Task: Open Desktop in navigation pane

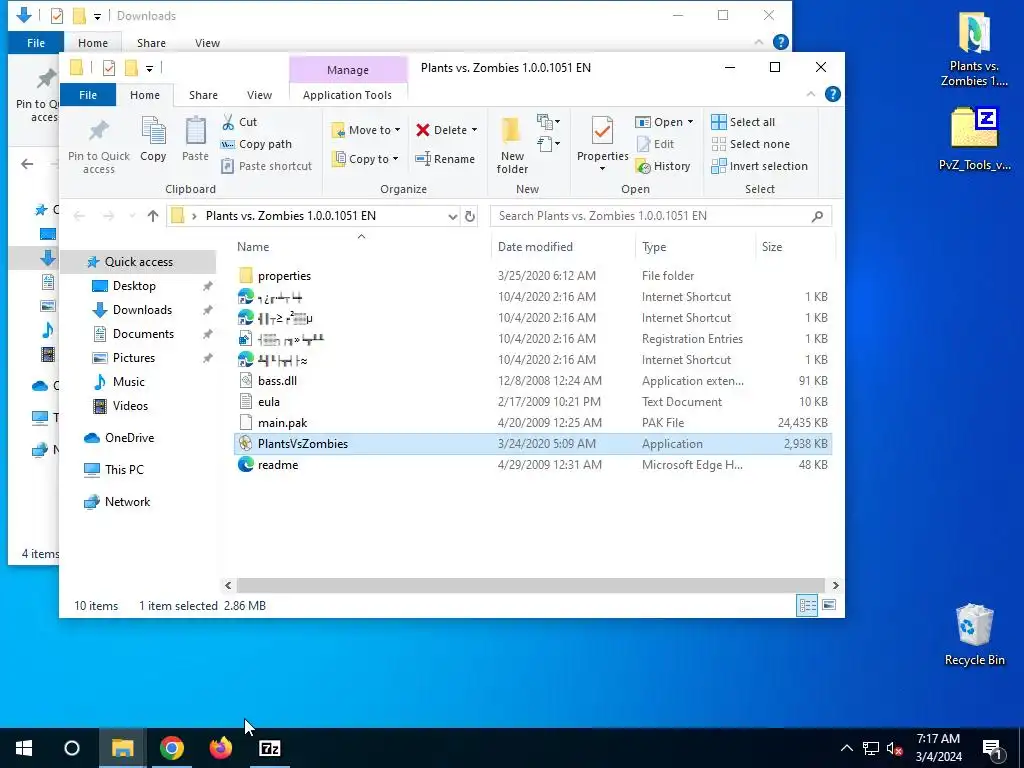Action: [x=134, y=286]
